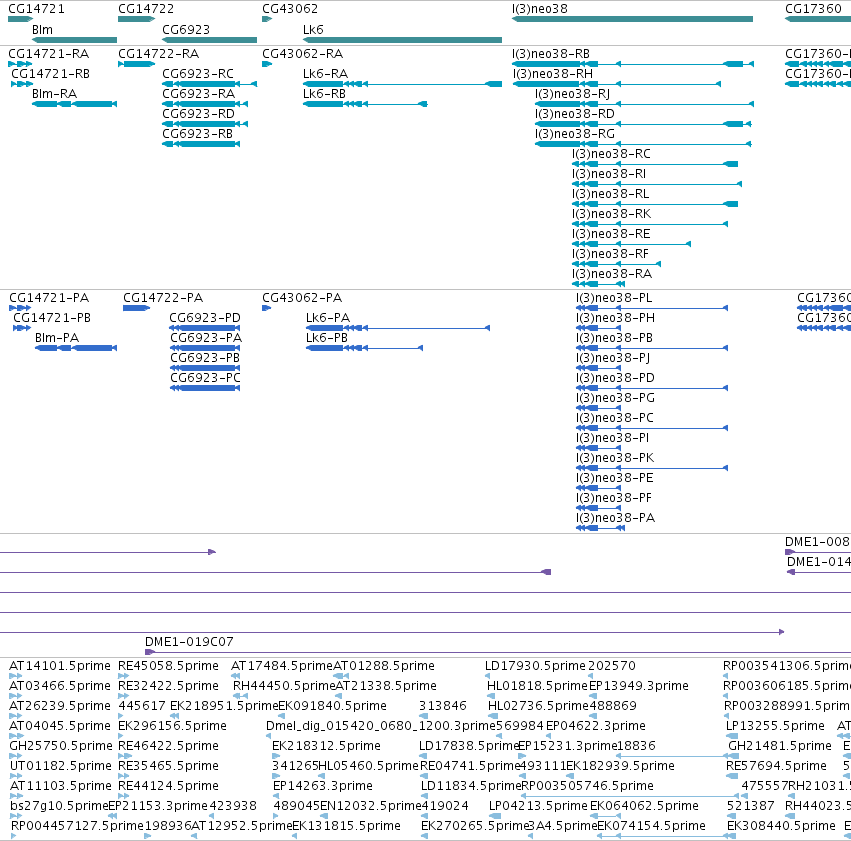
Task: Select protein l(3)neo38-PH
Action: coord(615,318)
